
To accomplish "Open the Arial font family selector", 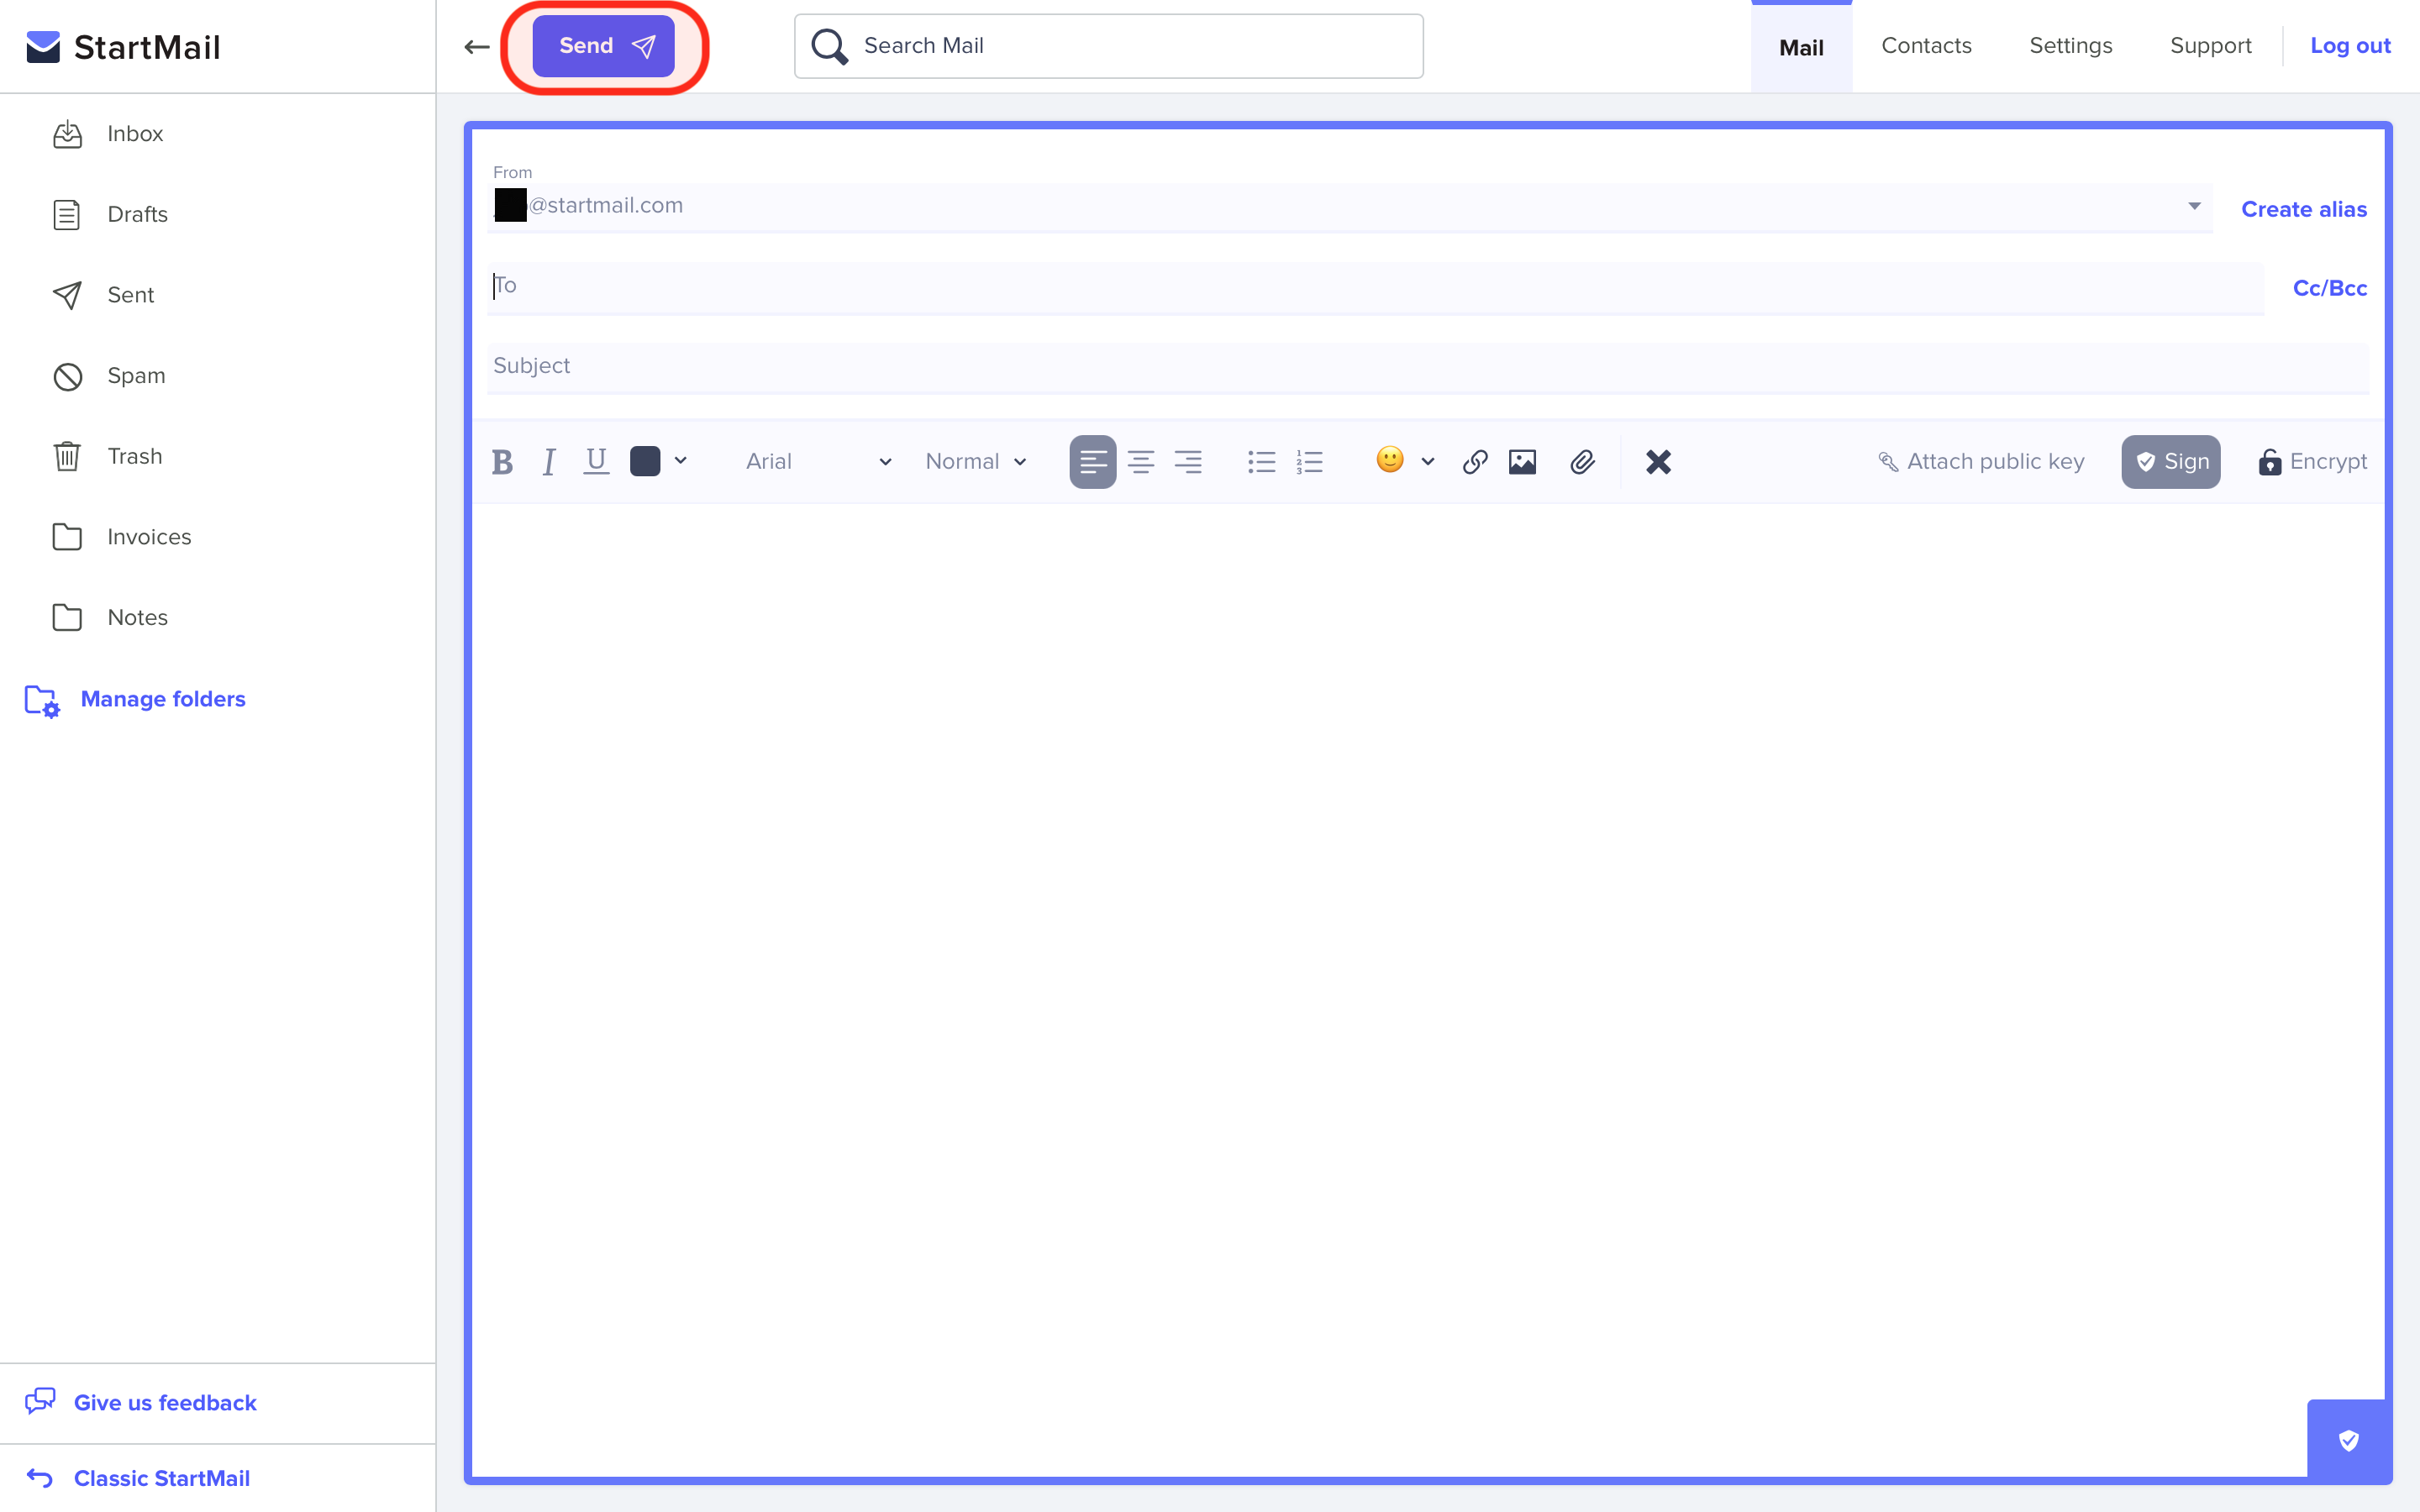I will pyautogui.click(x=815, y=461).
